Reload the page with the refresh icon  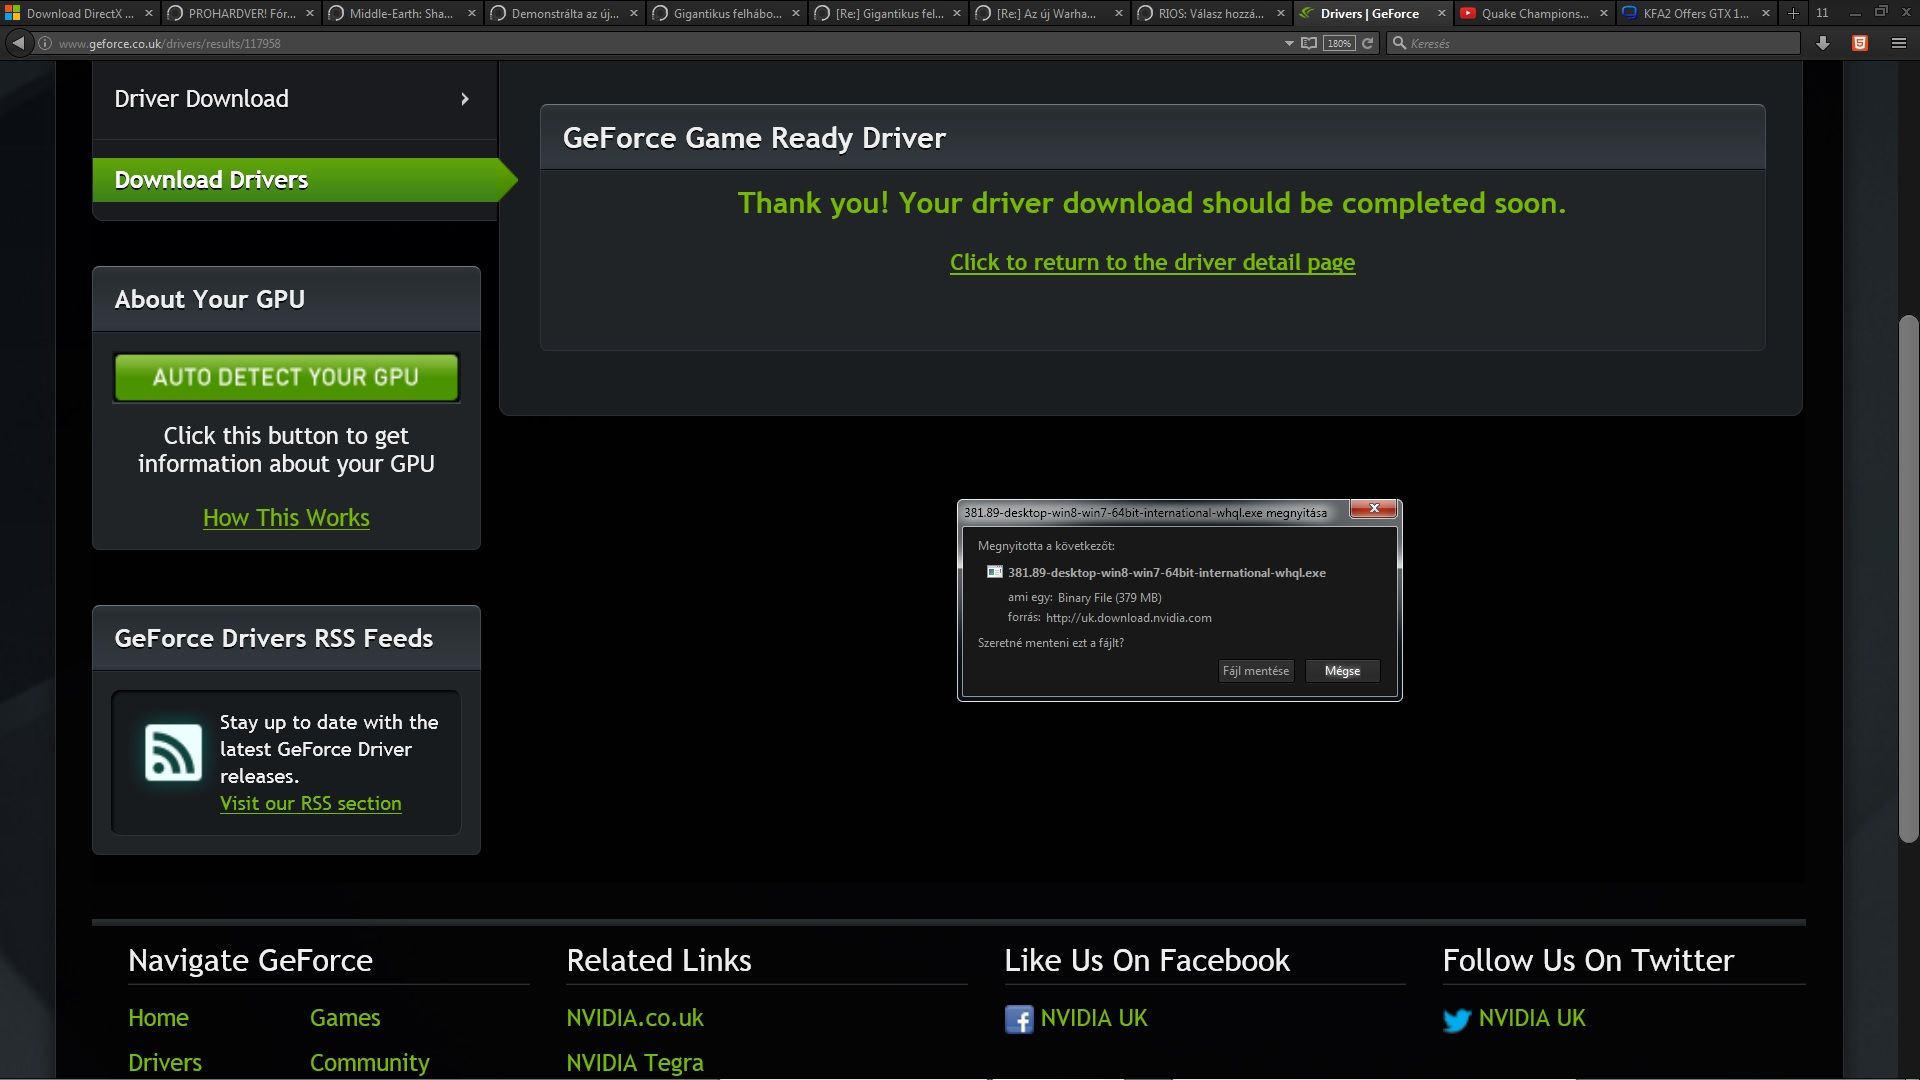coord(1367,43)
